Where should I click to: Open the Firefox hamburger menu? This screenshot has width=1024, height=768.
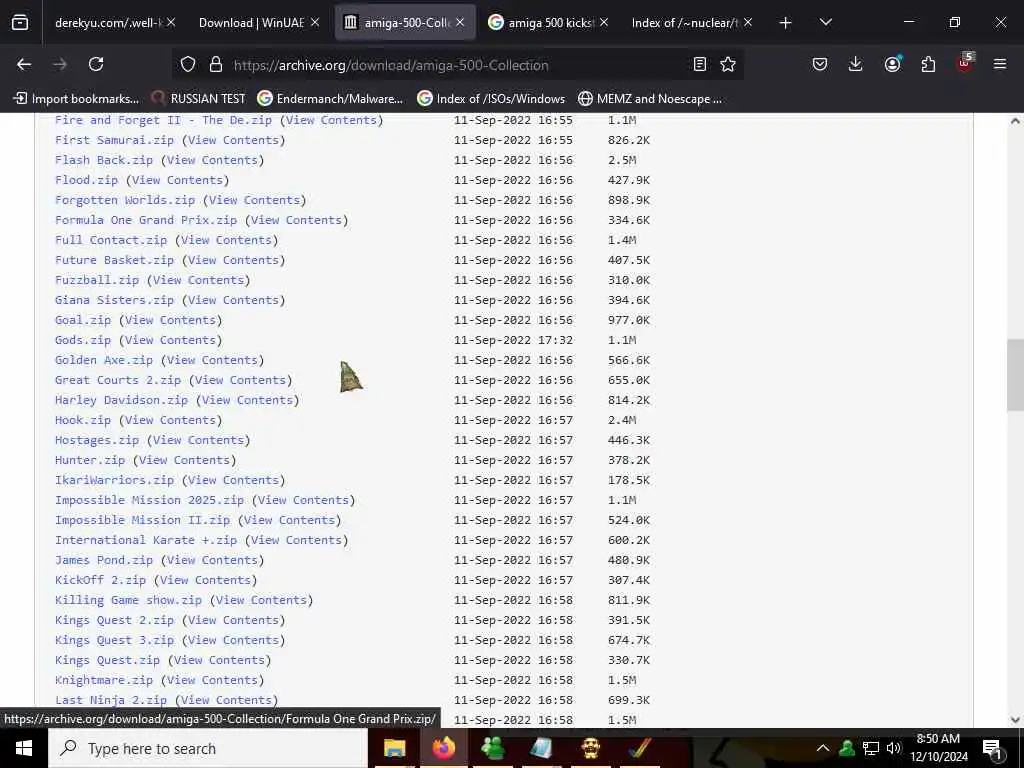tap(1000, 64)
